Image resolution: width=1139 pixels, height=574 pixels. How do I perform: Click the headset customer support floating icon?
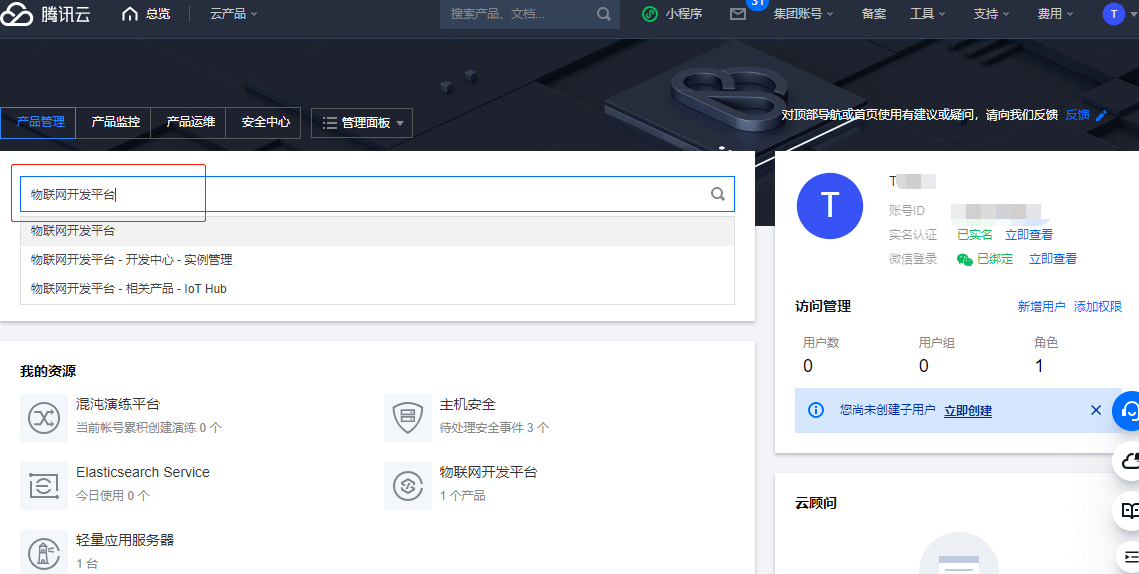[x=1129, y=410]
